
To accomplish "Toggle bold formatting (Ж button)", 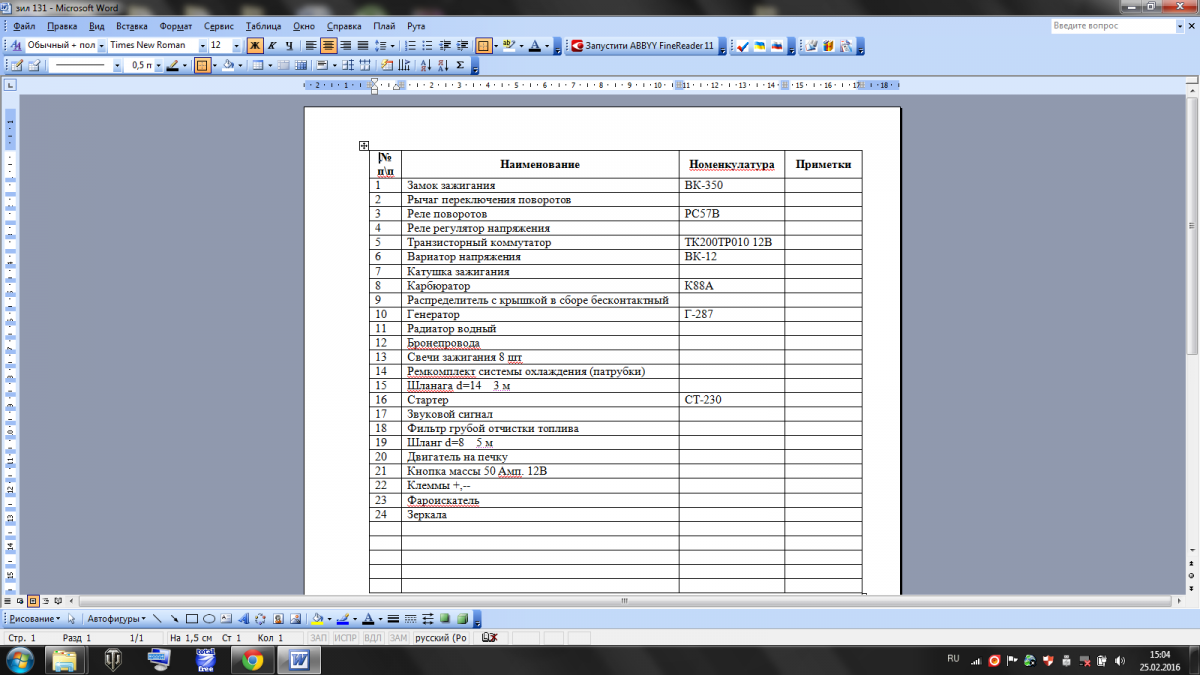I will point(254,46).
